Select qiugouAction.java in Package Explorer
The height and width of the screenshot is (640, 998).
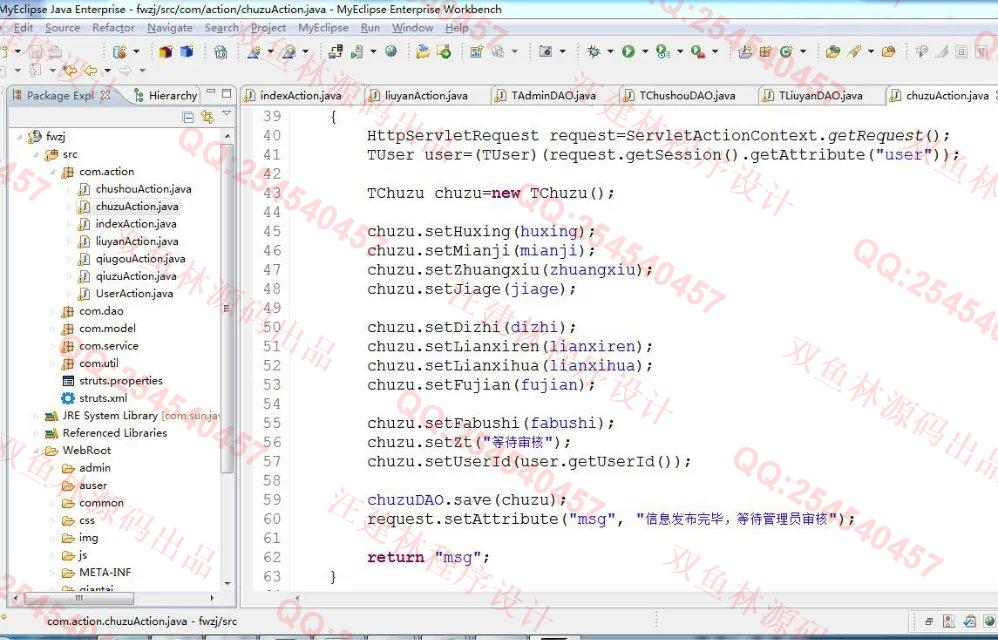pos(140,259)
